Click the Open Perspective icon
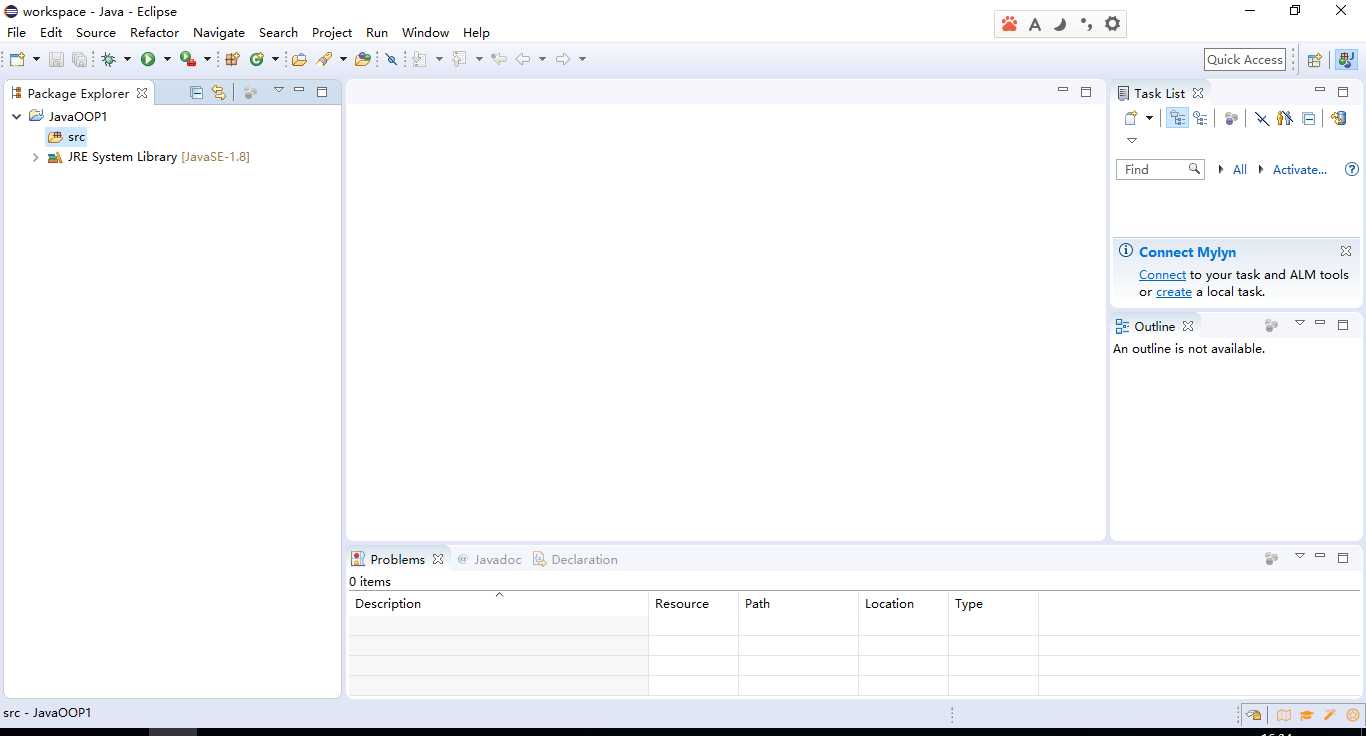This screenshot has width=1366, height=736. tap(1315, 60)
